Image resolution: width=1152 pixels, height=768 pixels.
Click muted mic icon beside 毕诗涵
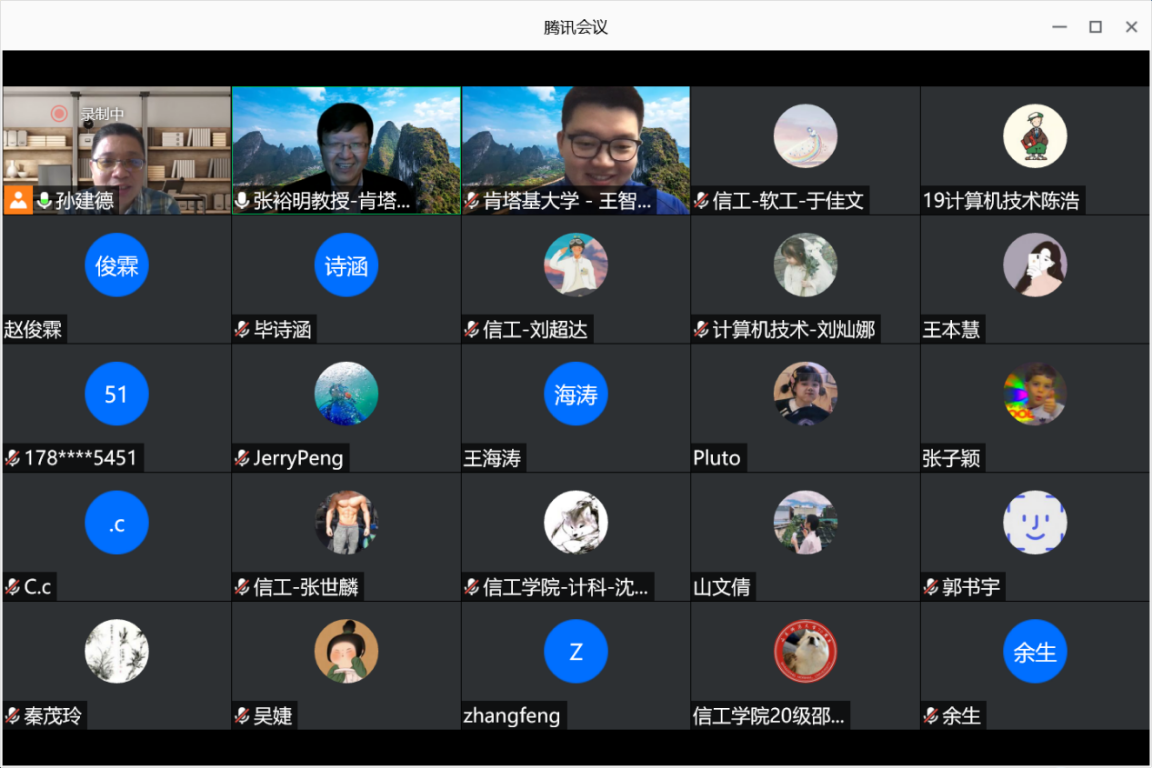[x=242, y=329]
